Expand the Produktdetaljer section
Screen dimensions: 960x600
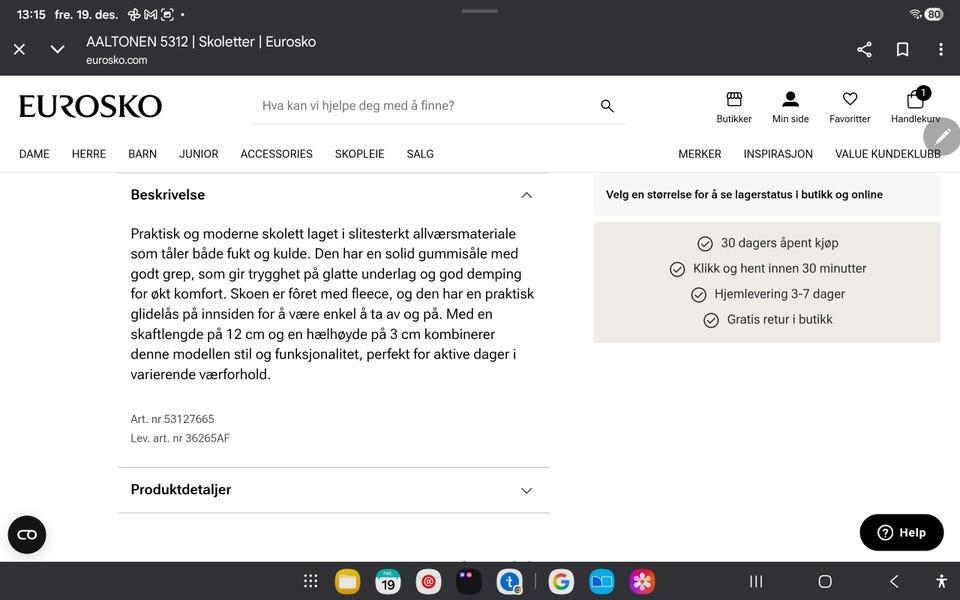[526, 490]
